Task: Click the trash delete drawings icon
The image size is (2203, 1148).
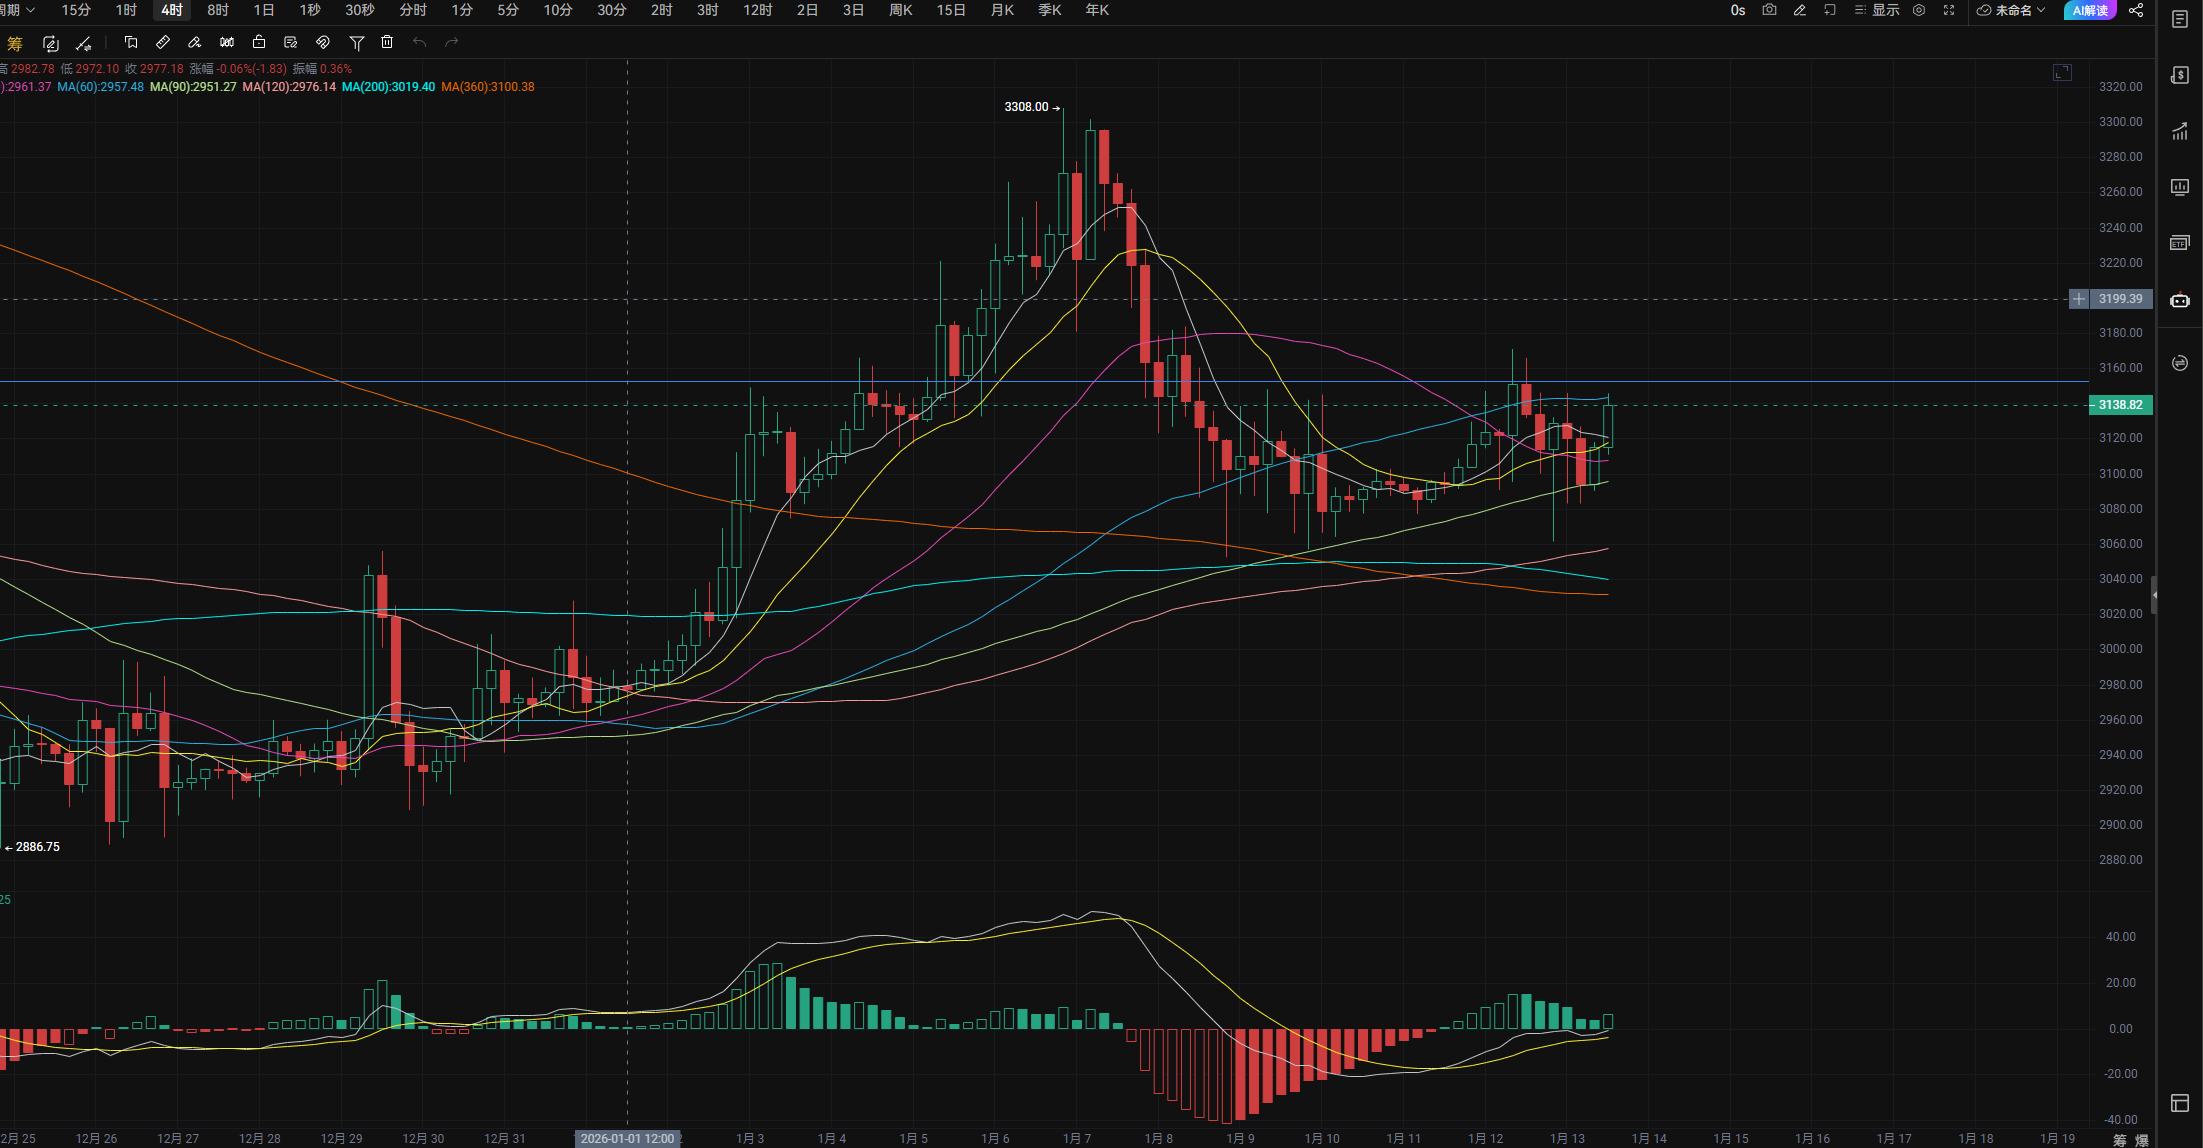Action: [x=387, y=42]
